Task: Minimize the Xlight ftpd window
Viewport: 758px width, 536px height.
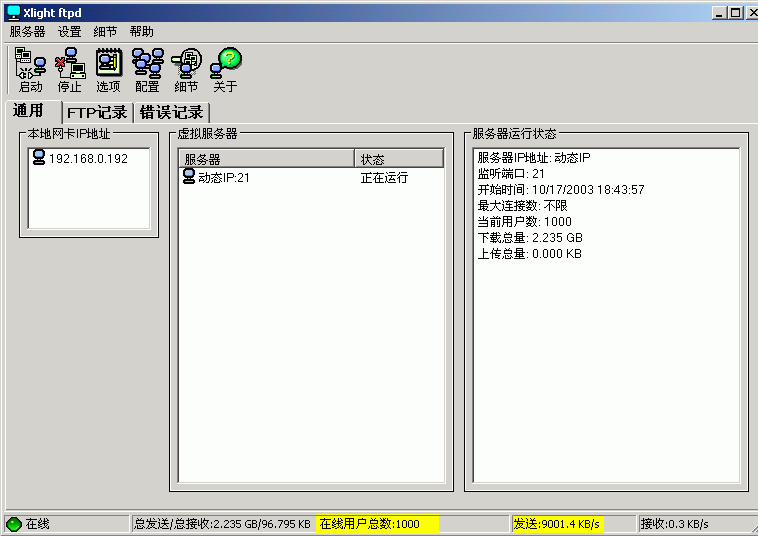Action: click(719, 13)
